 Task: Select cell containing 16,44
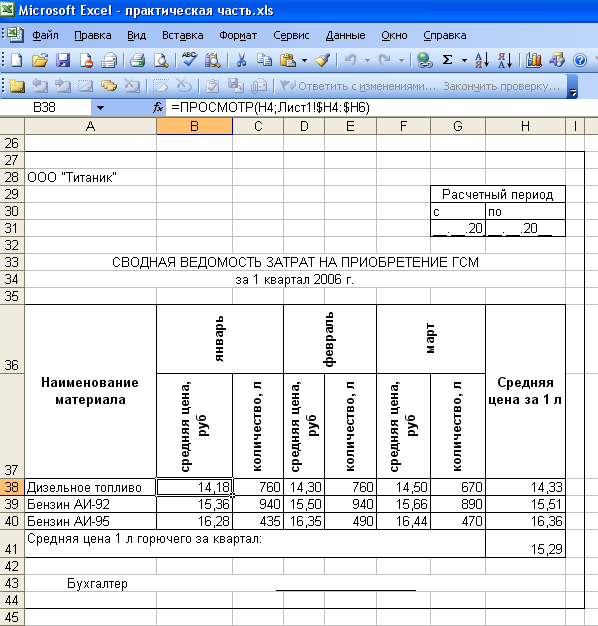tap(404, 521)
